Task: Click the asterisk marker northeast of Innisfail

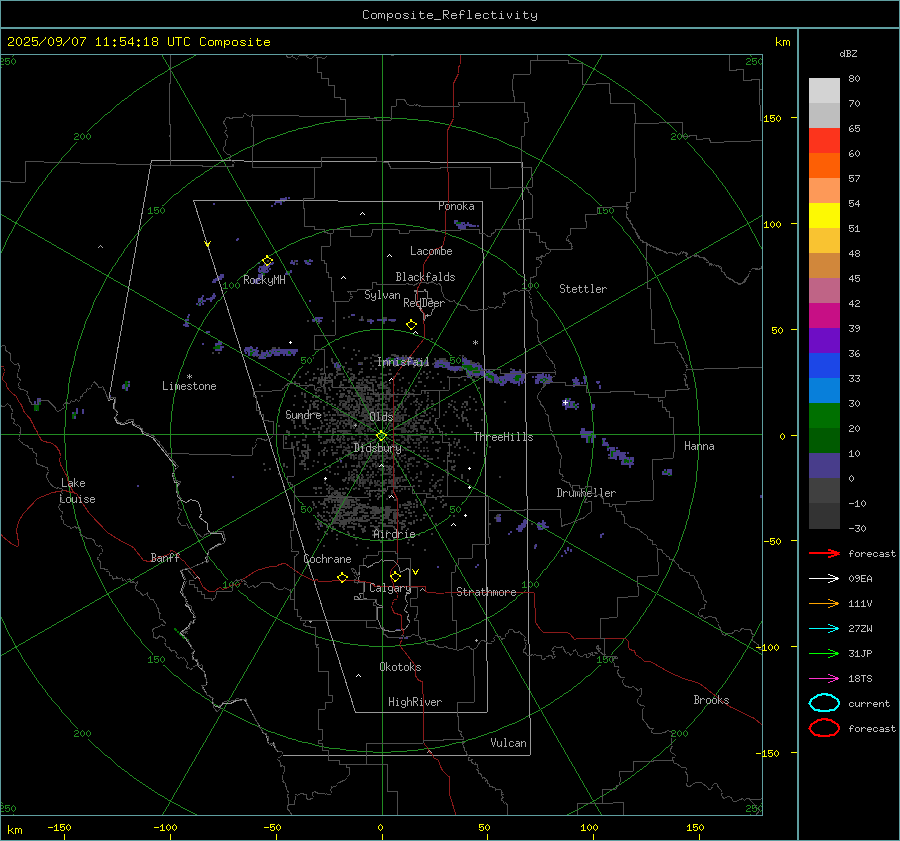Action: [475, 343]
